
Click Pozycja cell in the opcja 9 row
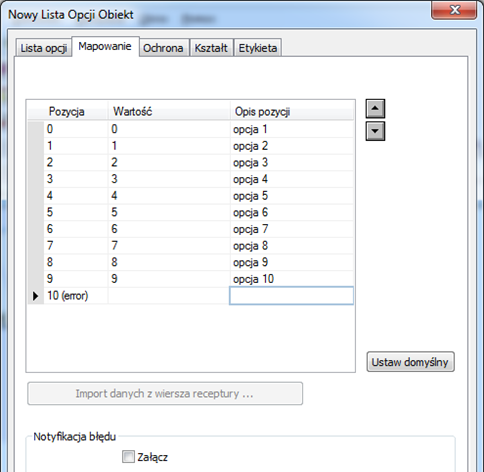[x=76, y=262]
